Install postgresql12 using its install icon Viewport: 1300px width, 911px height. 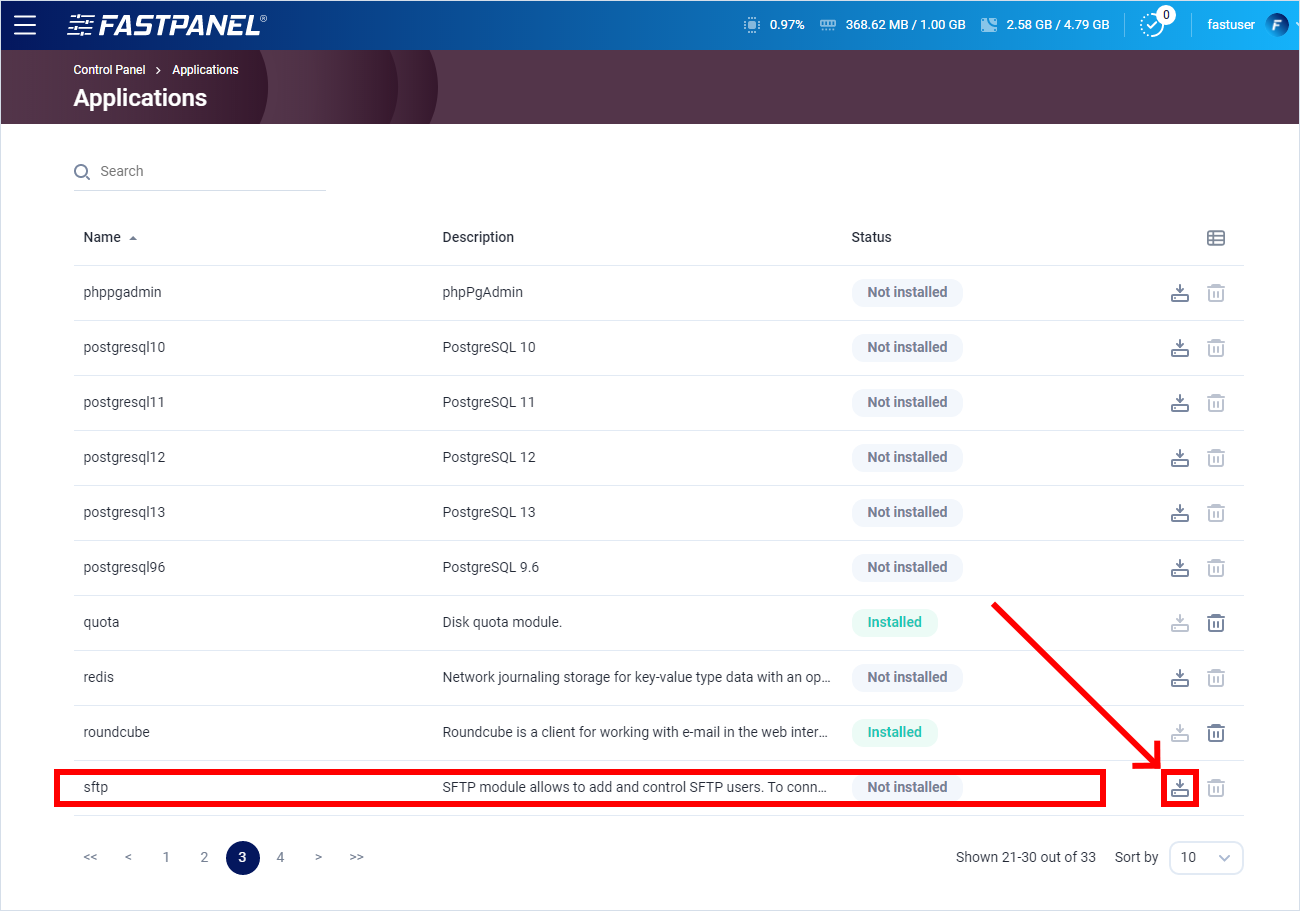tap(1180, 458)
